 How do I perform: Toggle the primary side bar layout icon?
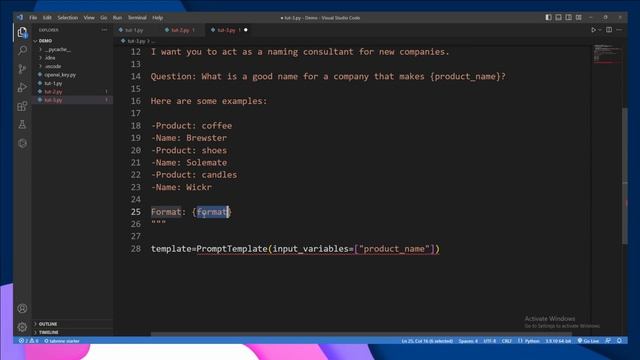tap(548, 18)
